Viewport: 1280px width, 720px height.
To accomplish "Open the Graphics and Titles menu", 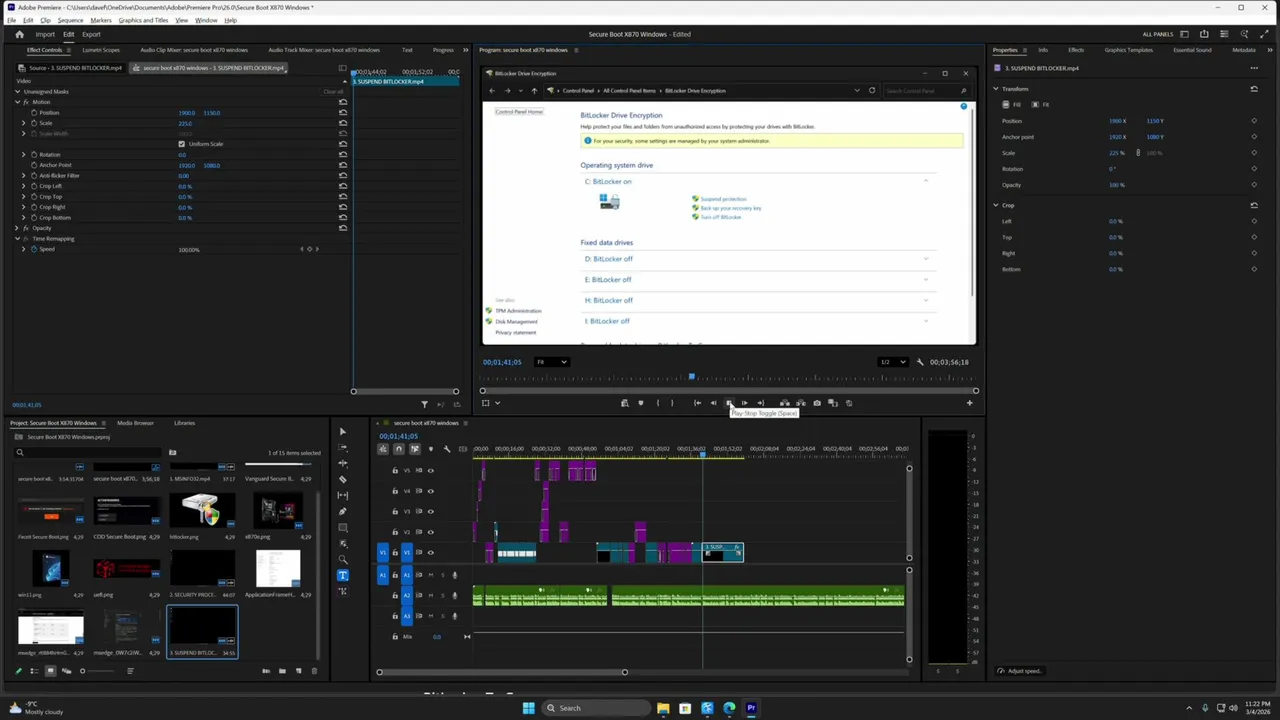I will (143, 20).
